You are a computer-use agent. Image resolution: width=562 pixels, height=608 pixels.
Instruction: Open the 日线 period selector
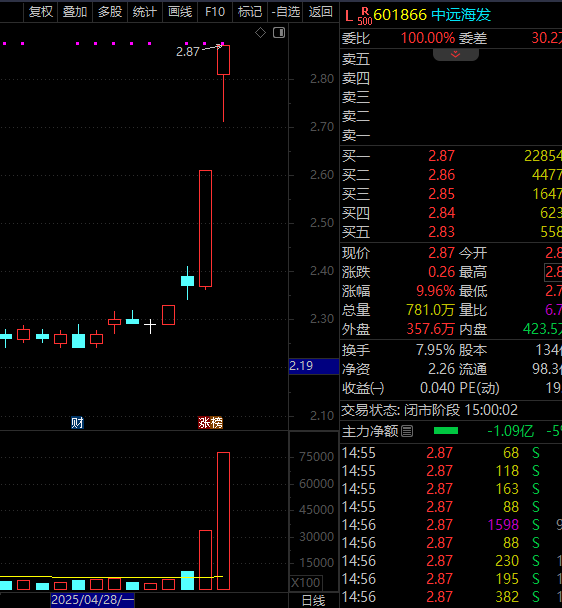tap(313, 601)
